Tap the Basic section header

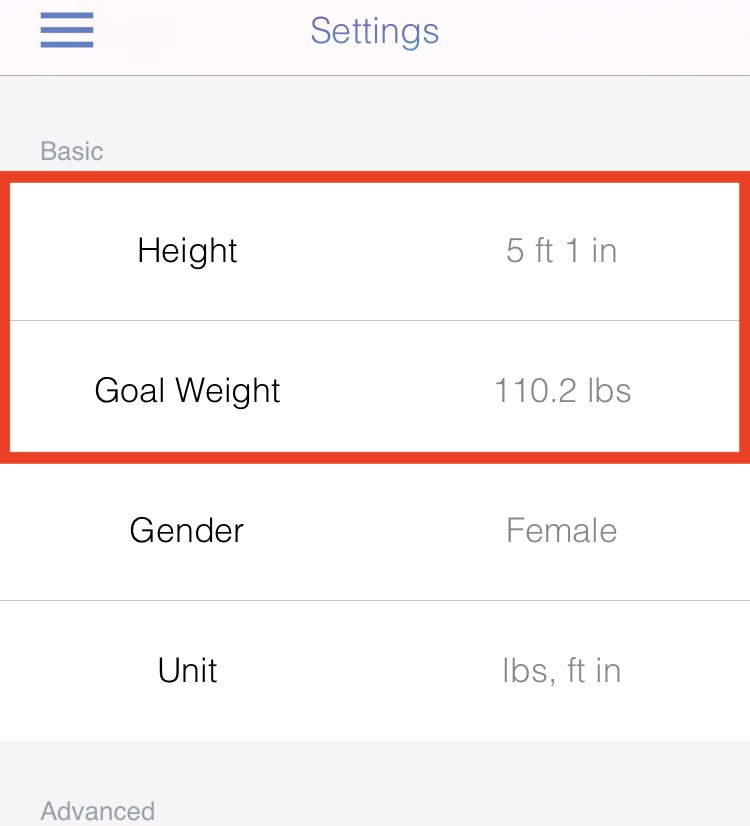click(72, 151)
